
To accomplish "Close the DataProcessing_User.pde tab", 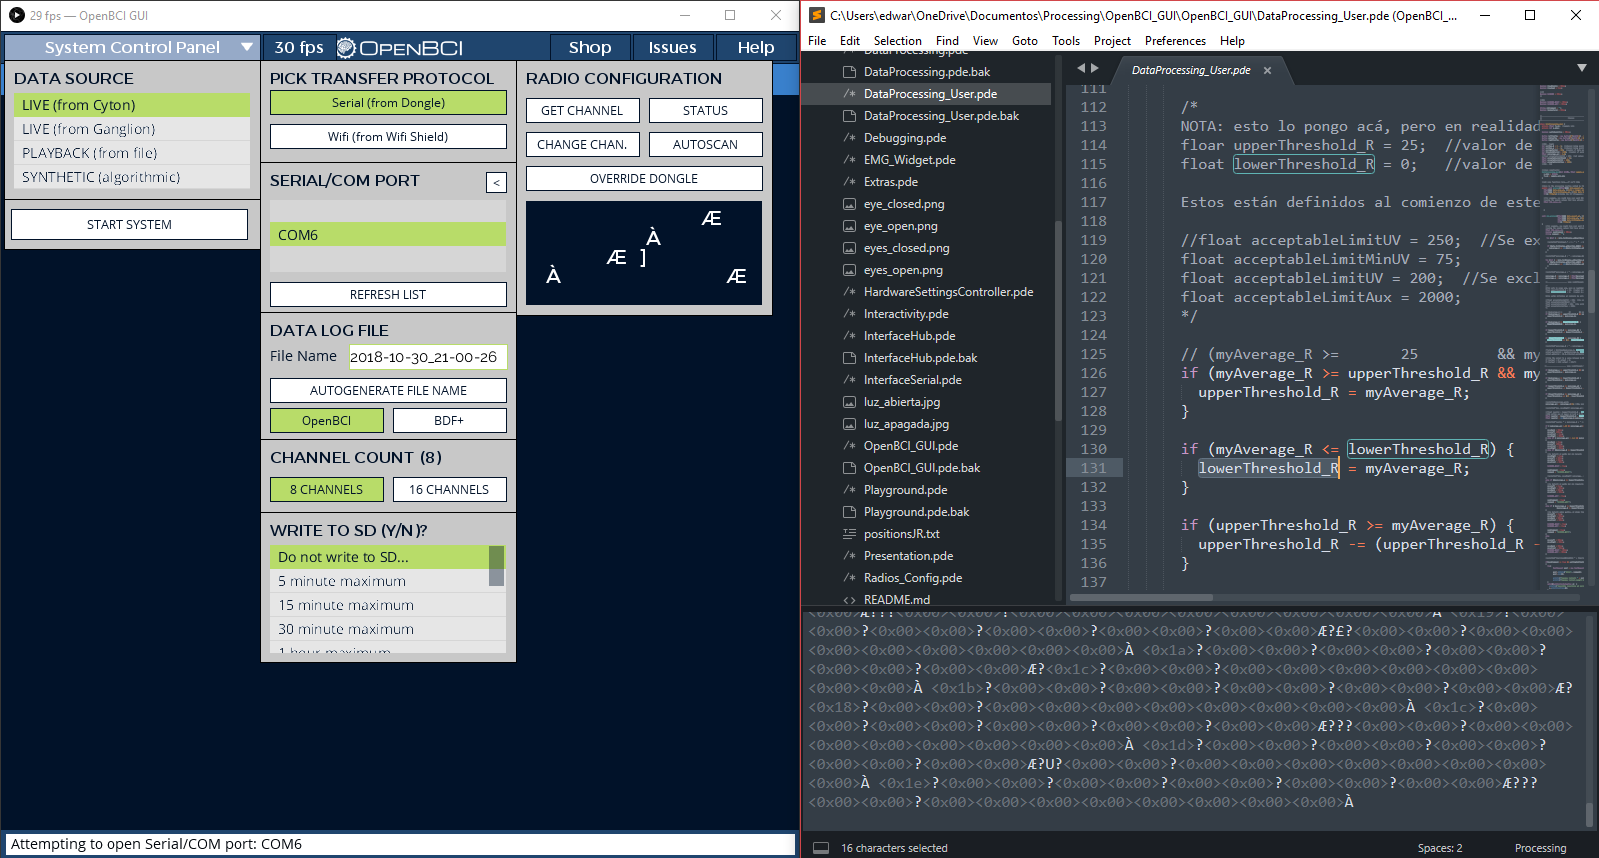I will coord(1267,70).
